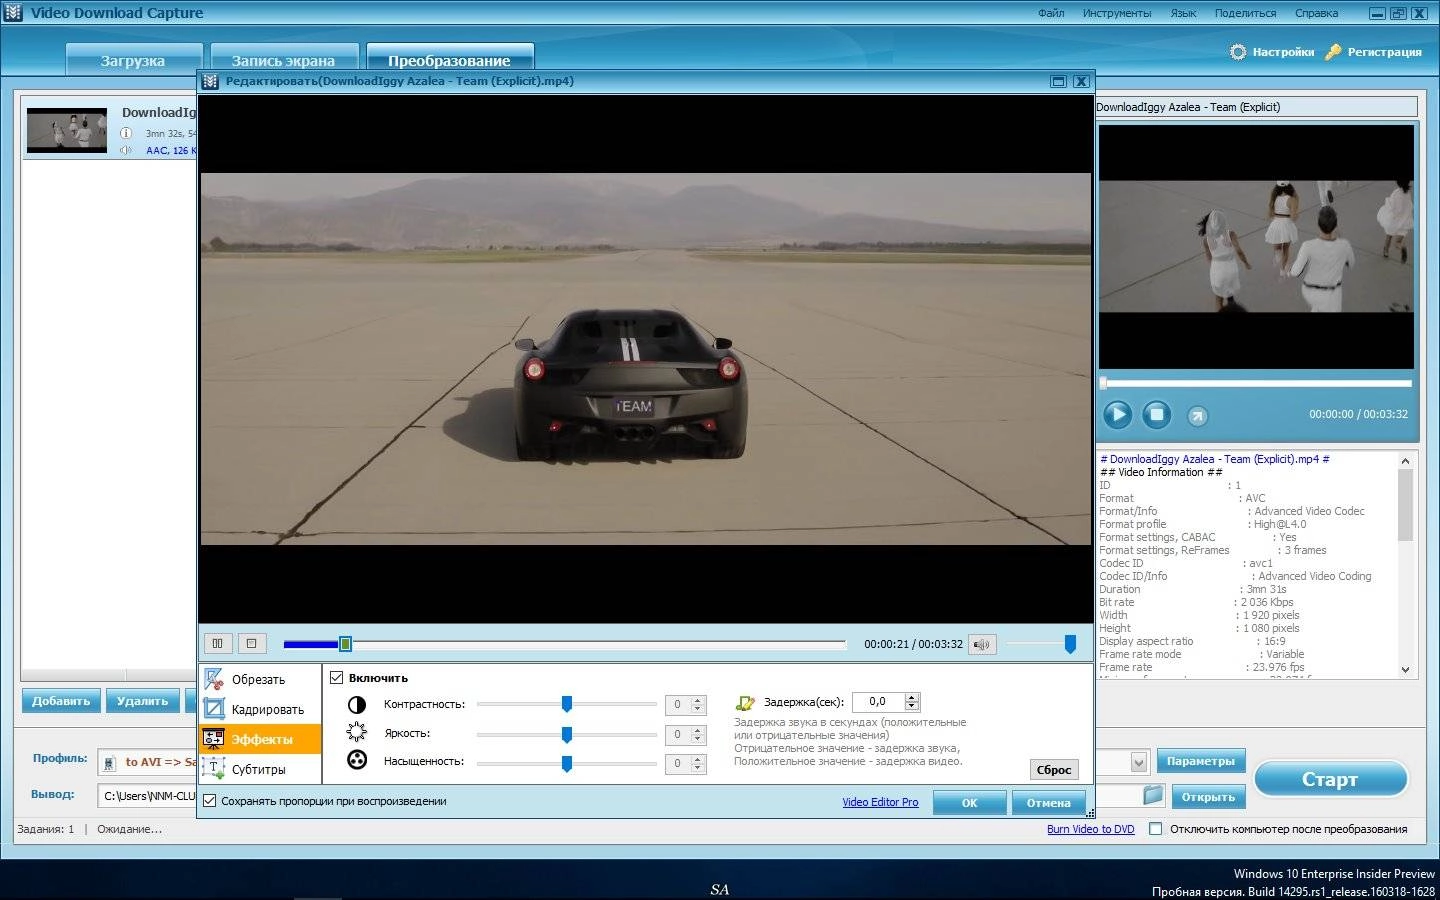Stop the preview in the main window
This screenshot has height=900, width=1440.
1157,414
